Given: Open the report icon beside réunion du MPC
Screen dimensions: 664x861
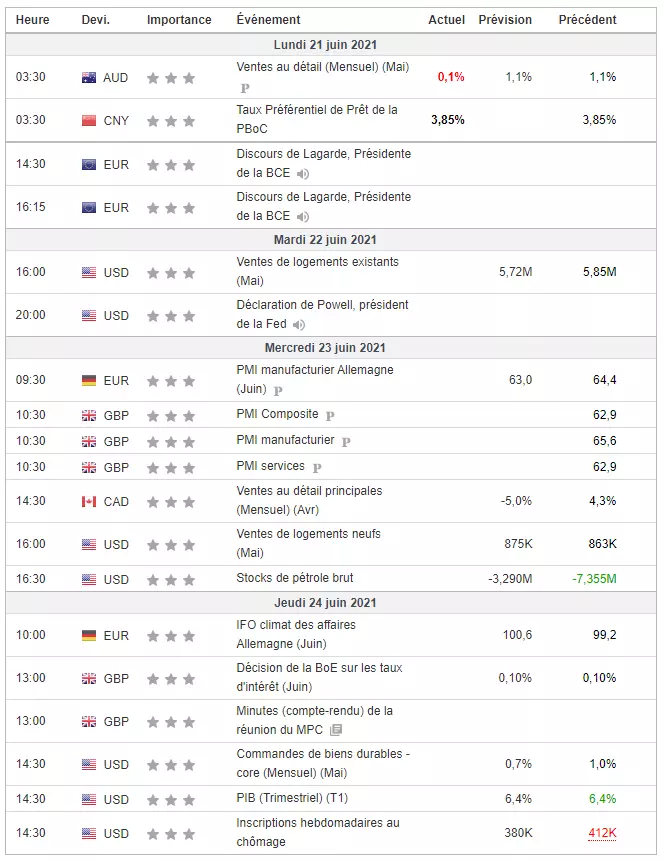Looking at the screenshot, I should tap(336, 730).
